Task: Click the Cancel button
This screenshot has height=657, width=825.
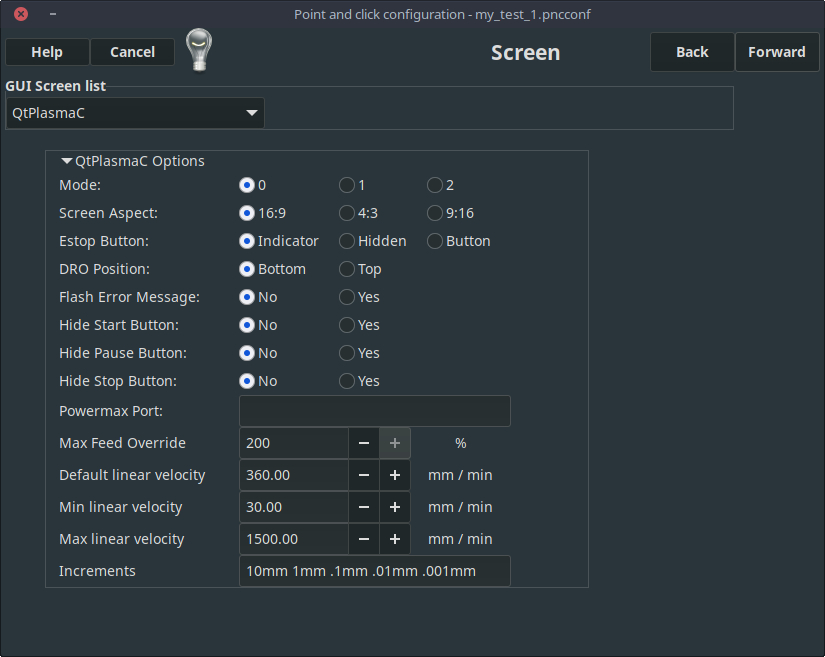Action: pos(132,51)
